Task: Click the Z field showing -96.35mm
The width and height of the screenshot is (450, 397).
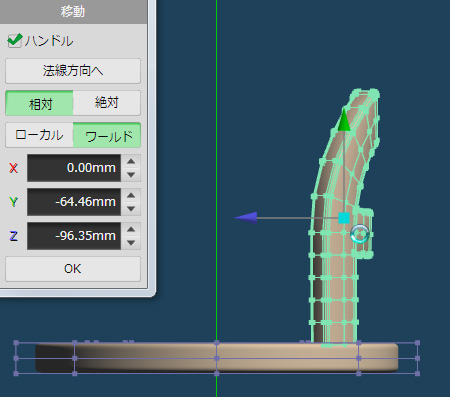Action: point(74,236)
